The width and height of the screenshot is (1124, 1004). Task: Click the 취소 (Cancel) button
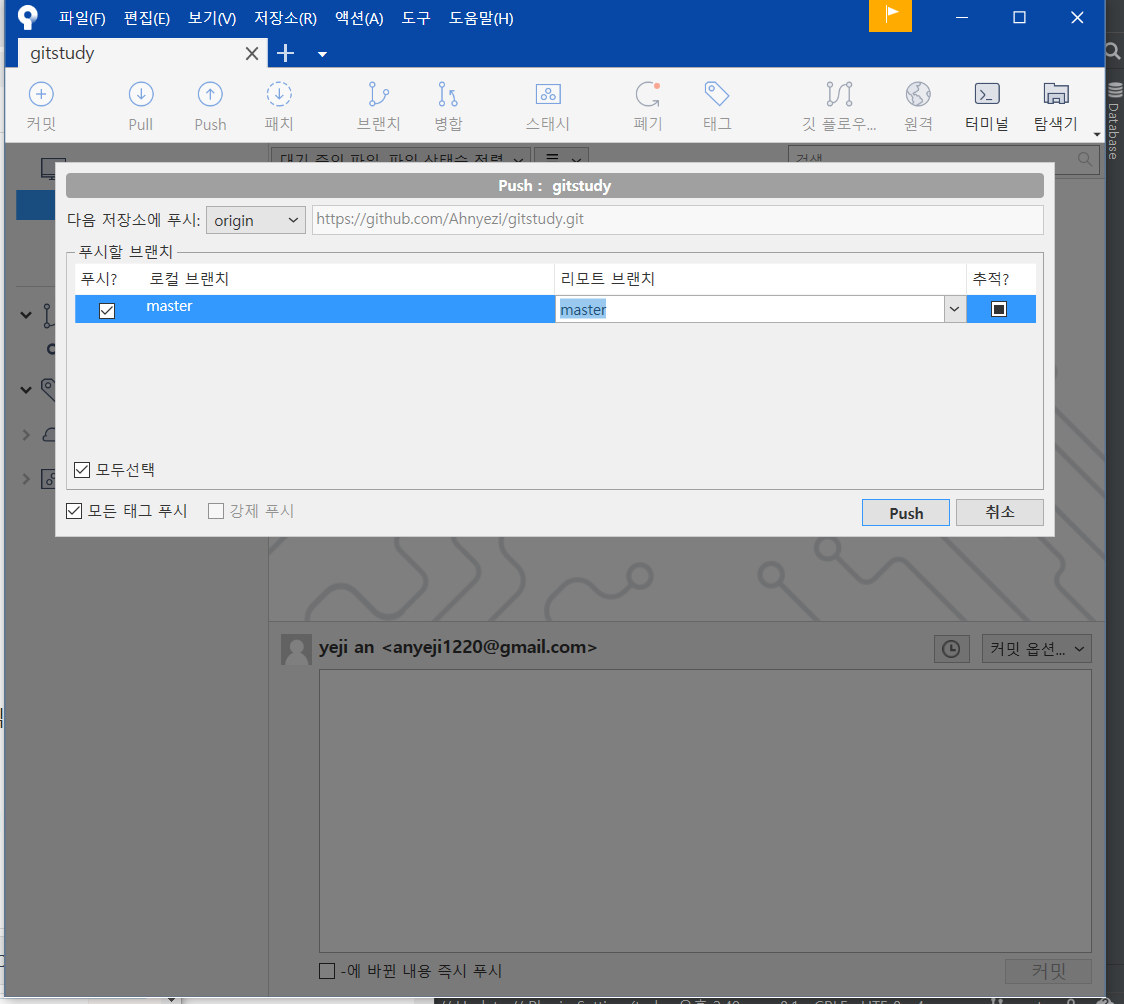(x=999, y=512)
